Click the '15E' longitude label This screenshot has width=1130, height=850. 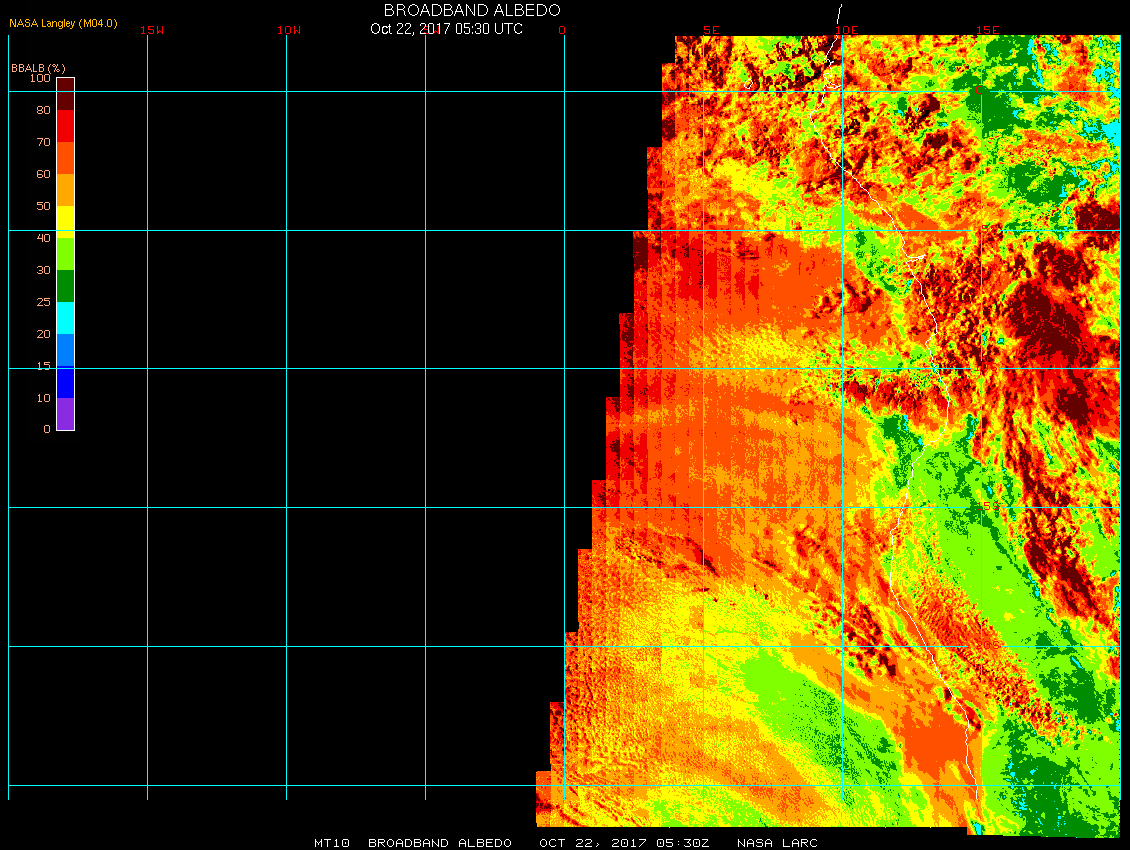point(987,30)
